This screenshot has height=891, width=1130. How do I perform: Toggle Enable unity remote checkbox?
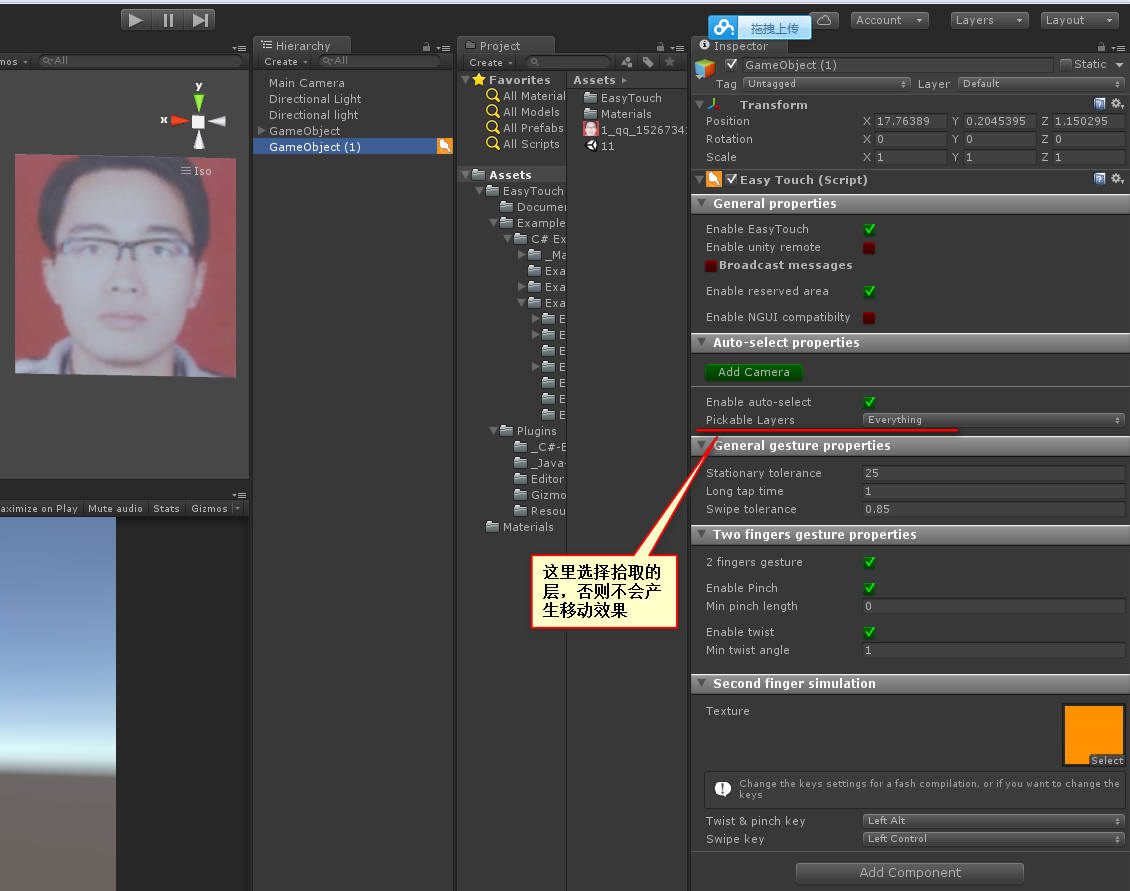click(869, 248)
